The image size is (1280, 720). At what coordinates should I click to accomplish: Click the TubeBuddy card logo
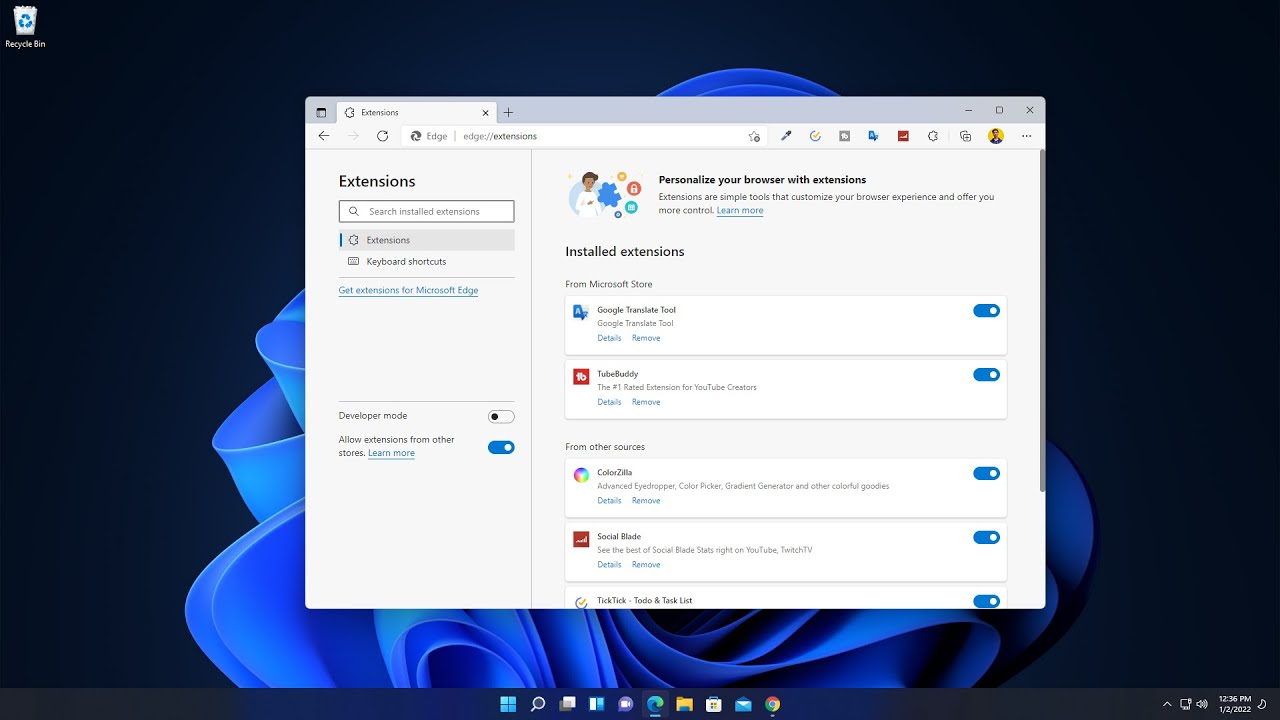[581, 376]
